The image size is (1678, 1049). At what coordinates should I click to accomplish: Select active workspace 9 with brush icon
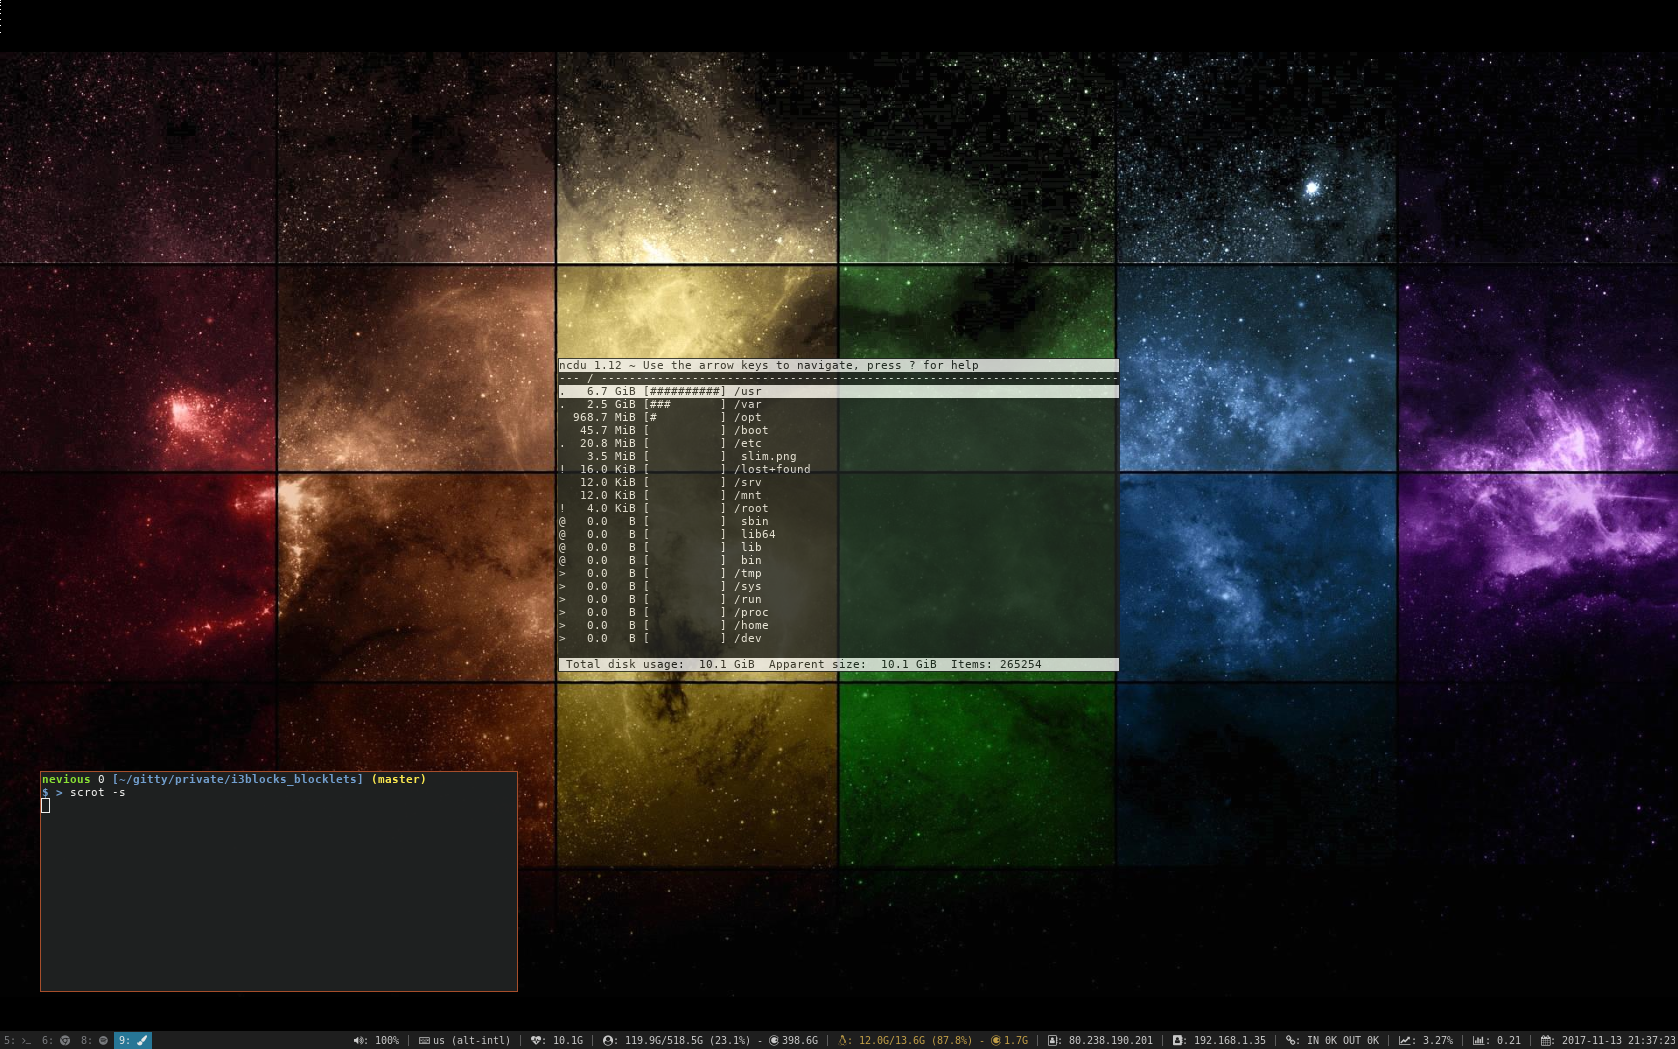133,1040
